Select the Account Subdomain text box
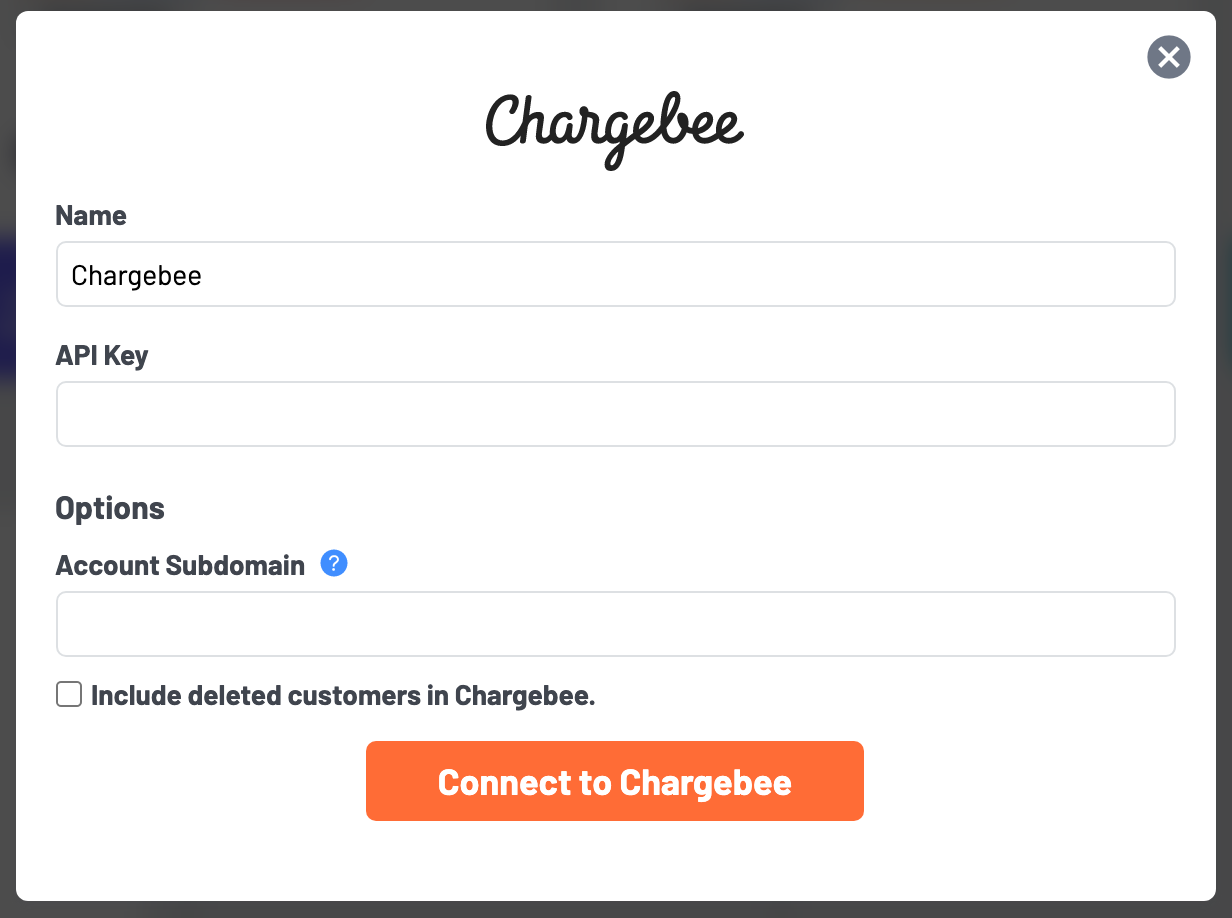This screenshot has height=918, width=1232. tap(616, 624)
